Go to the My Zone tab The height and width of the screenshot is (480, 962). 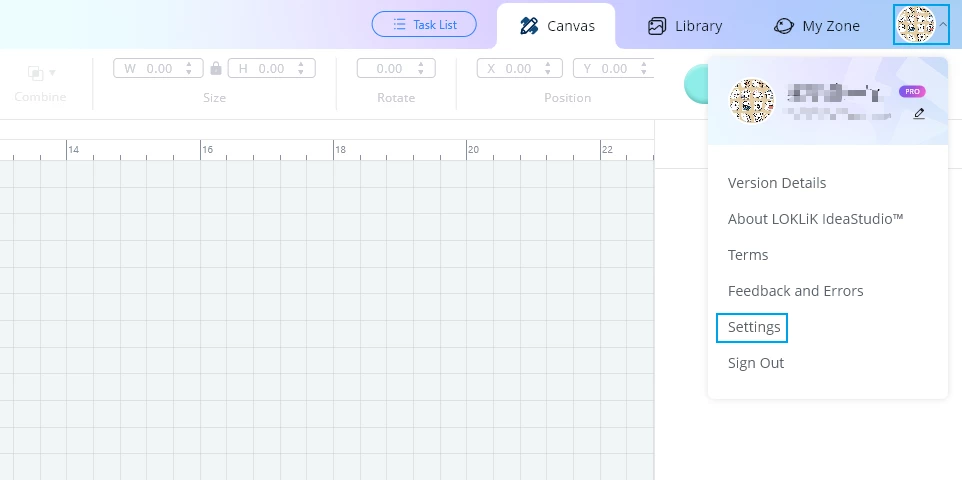coord(817,26)
